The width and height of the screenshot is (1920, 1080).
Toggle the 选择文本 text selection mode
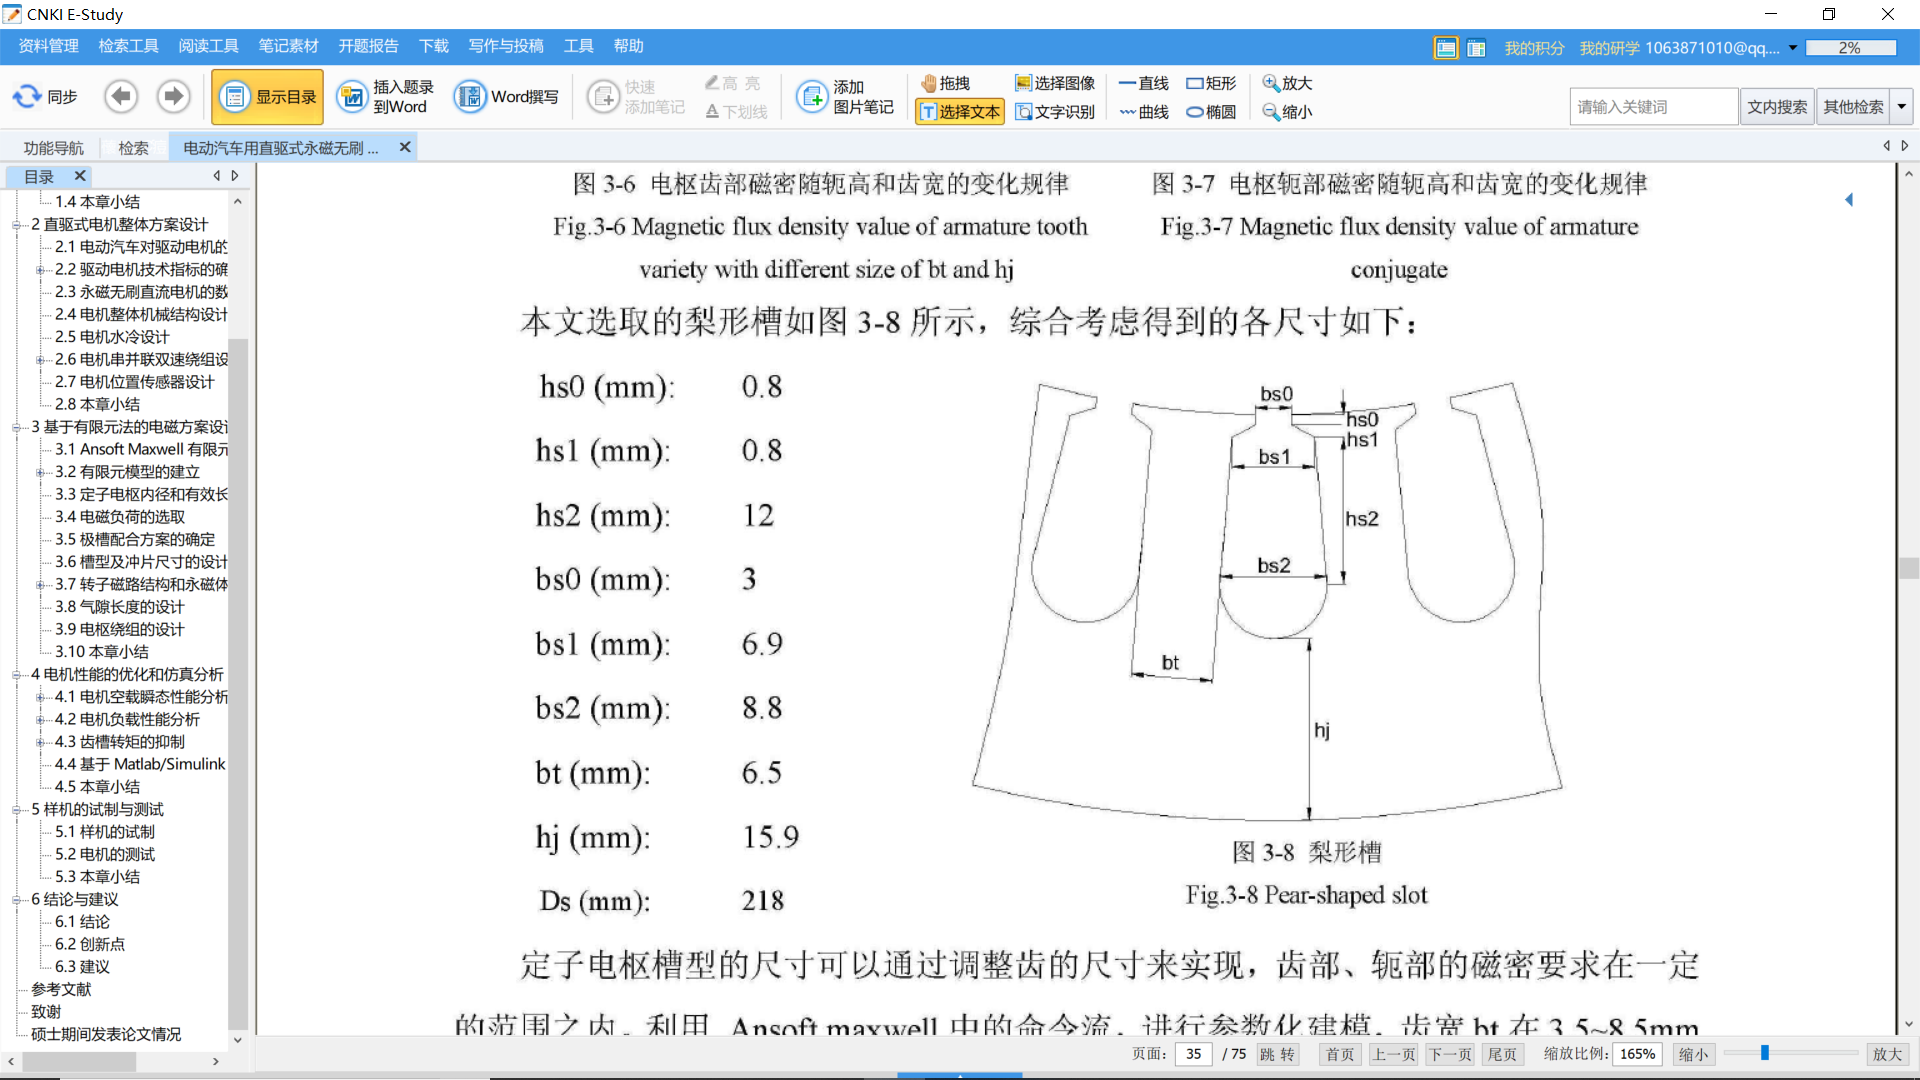(959, 112)
